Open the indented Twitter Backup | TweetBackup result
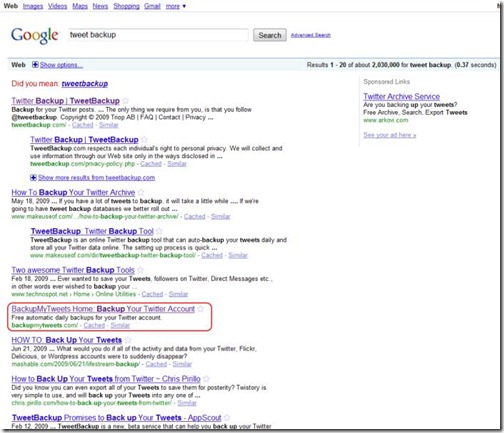The height and width of the screenshot is (433, 504). pos(84,139)
